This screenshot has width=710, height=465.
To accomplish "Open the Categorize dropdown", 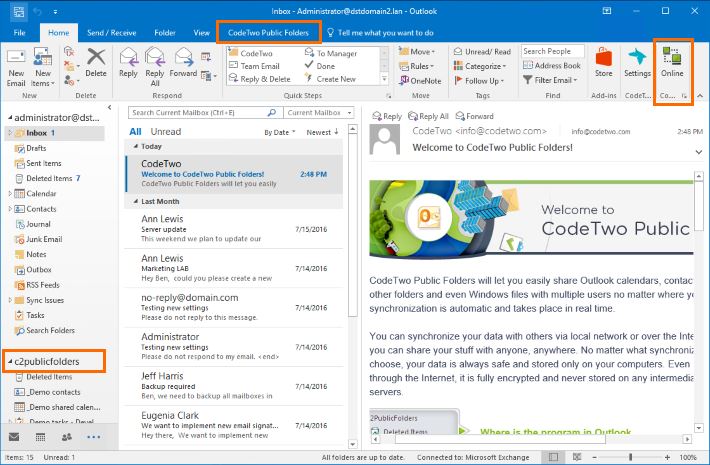I will point(480,66).
